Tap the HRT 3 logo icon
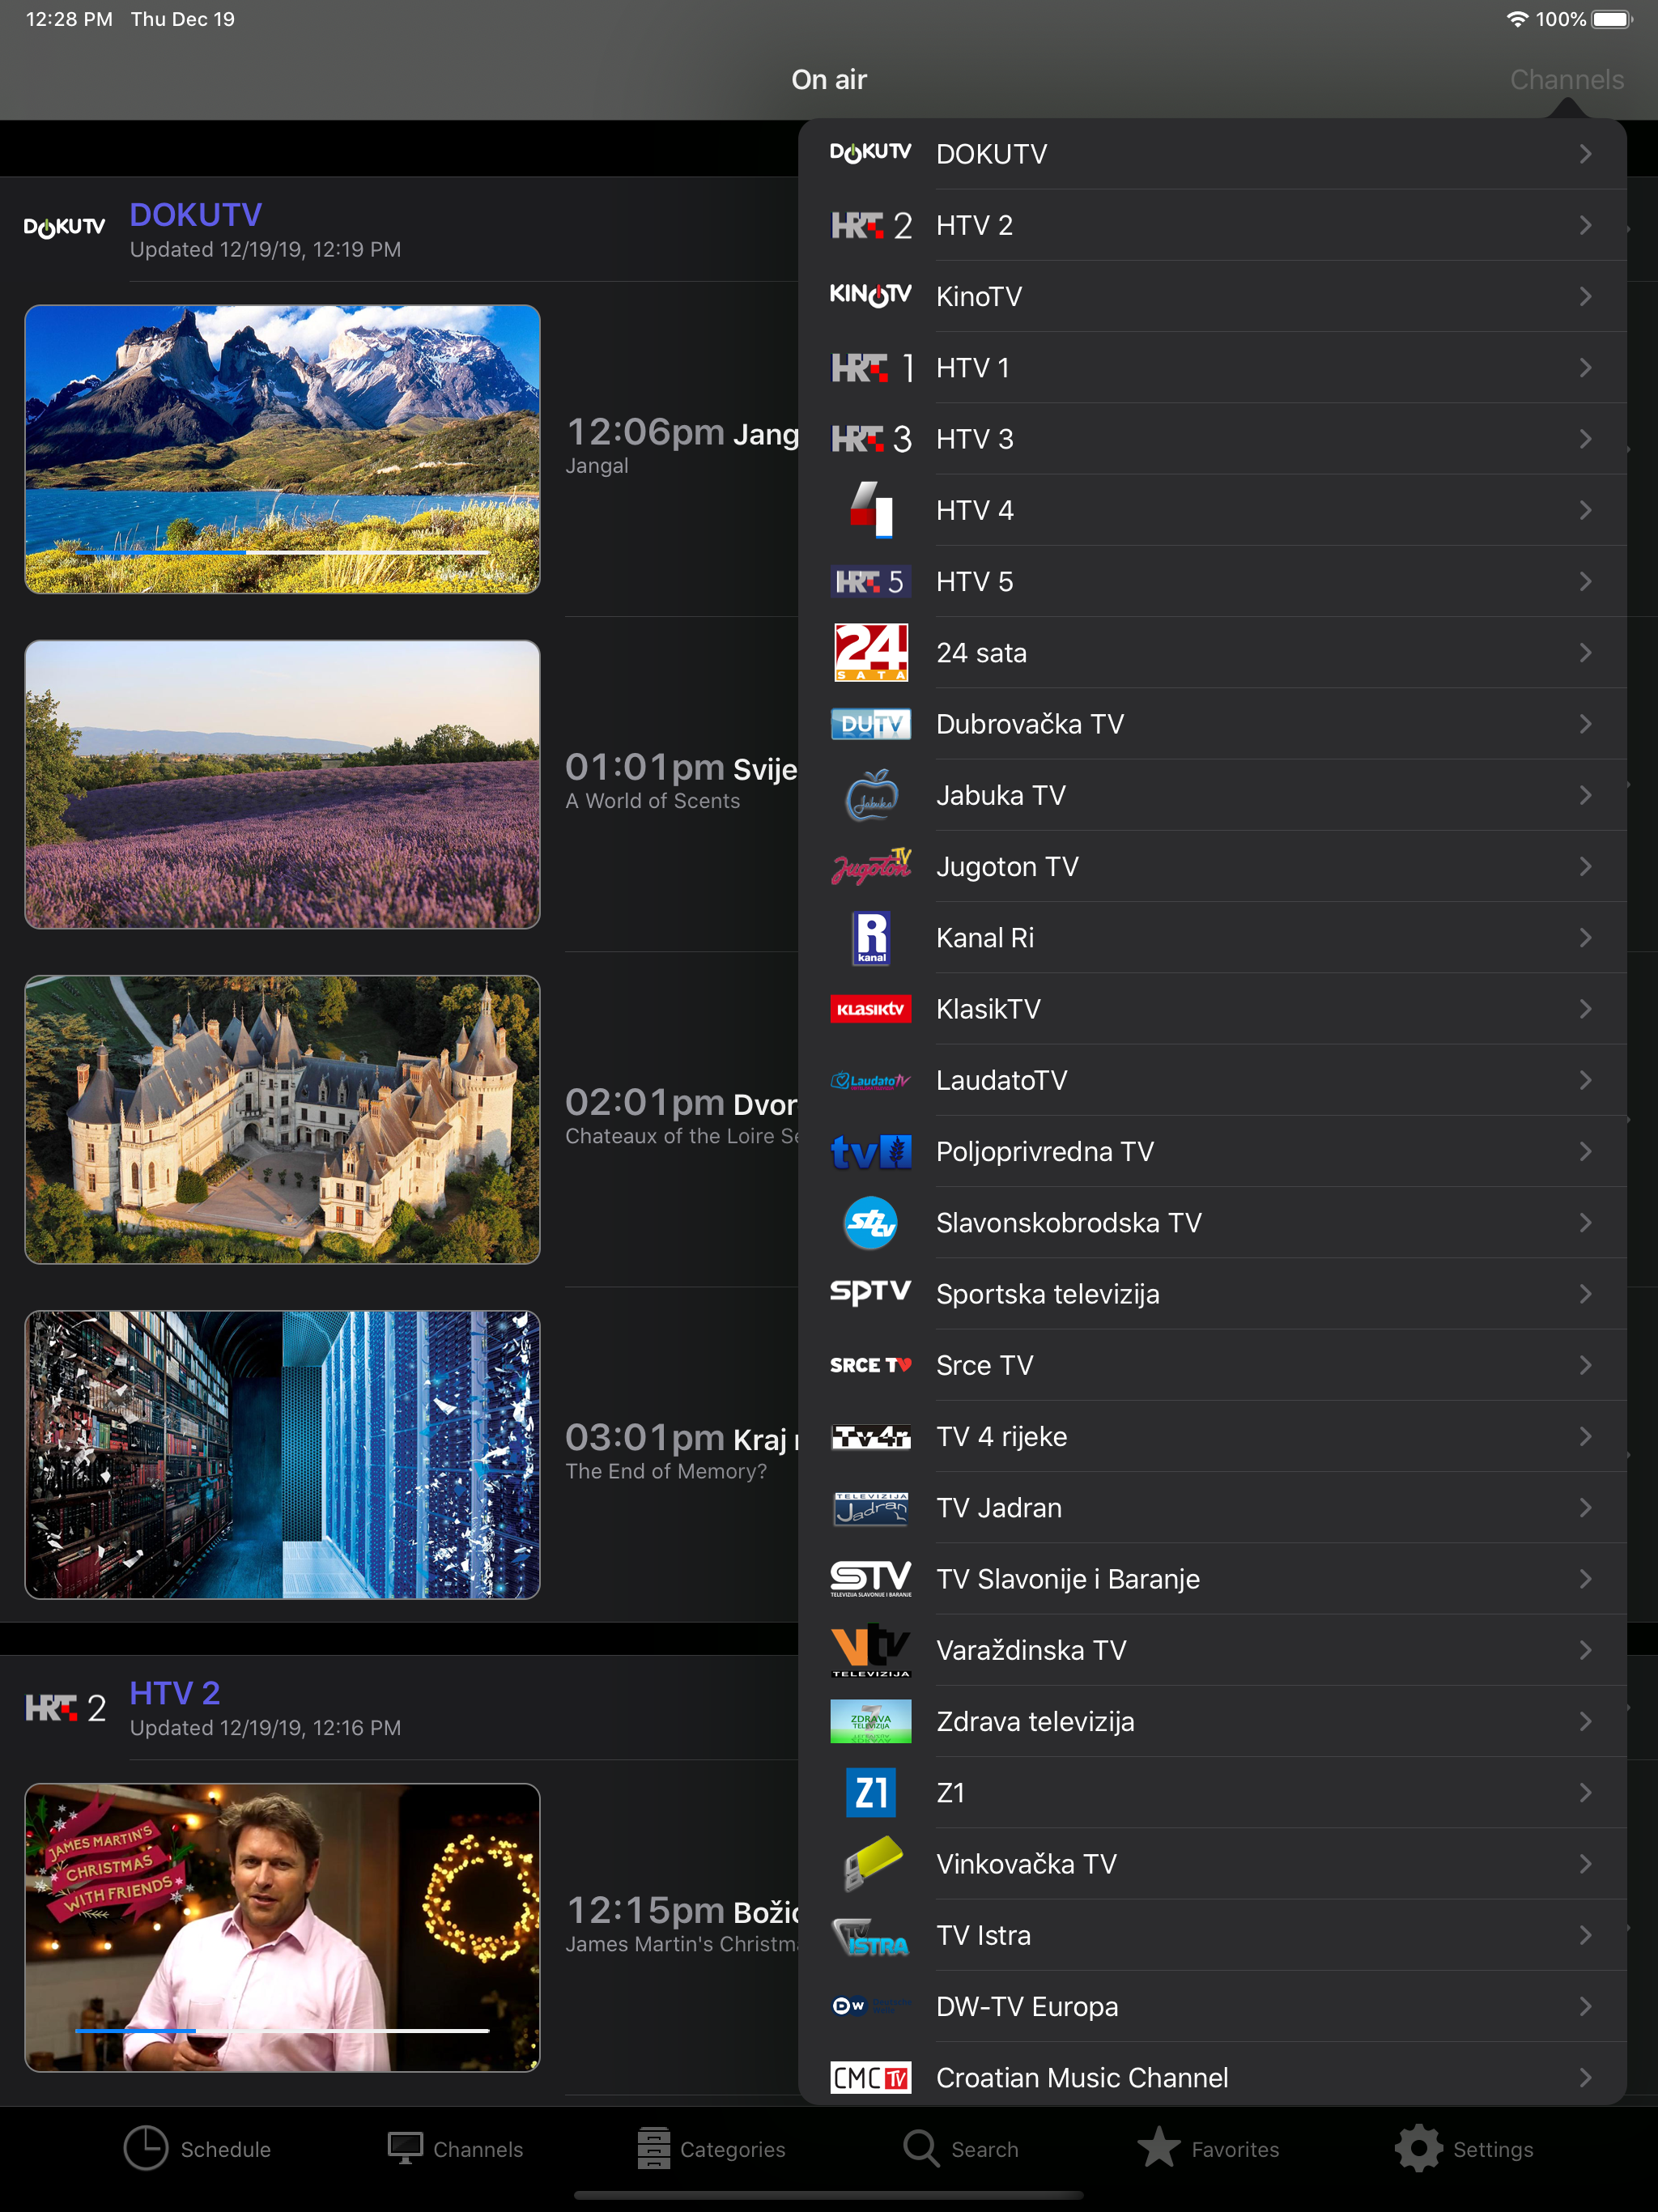 click(x=870, y=438)
